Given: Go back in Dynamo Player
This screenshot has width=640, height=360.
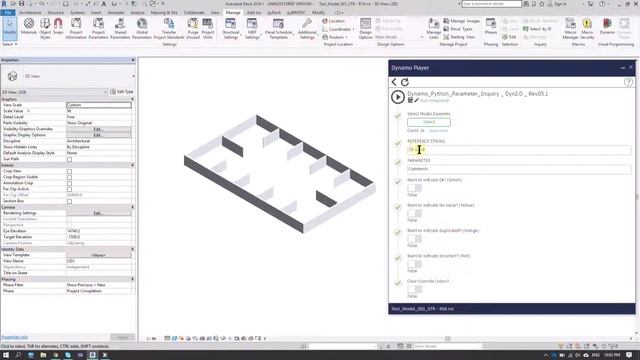Looking at the screenshot, I should click(x=394, y=82).
